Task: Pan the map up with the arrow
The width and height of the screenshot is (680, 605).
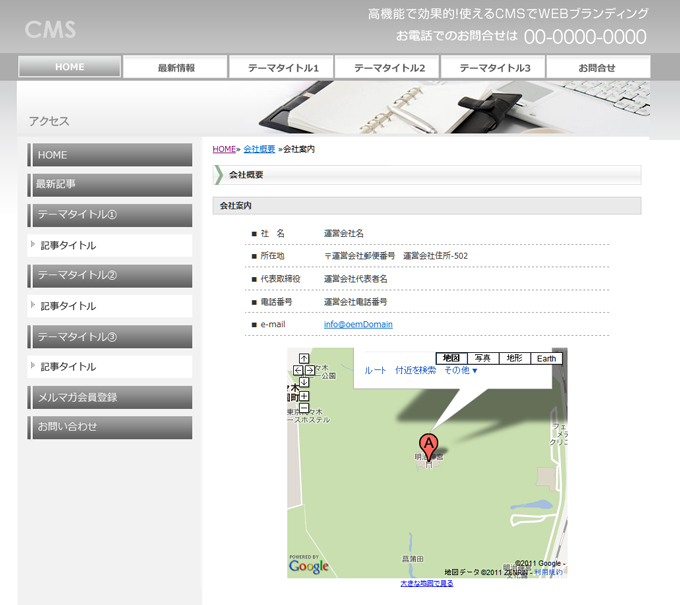Action: [304, 359]
